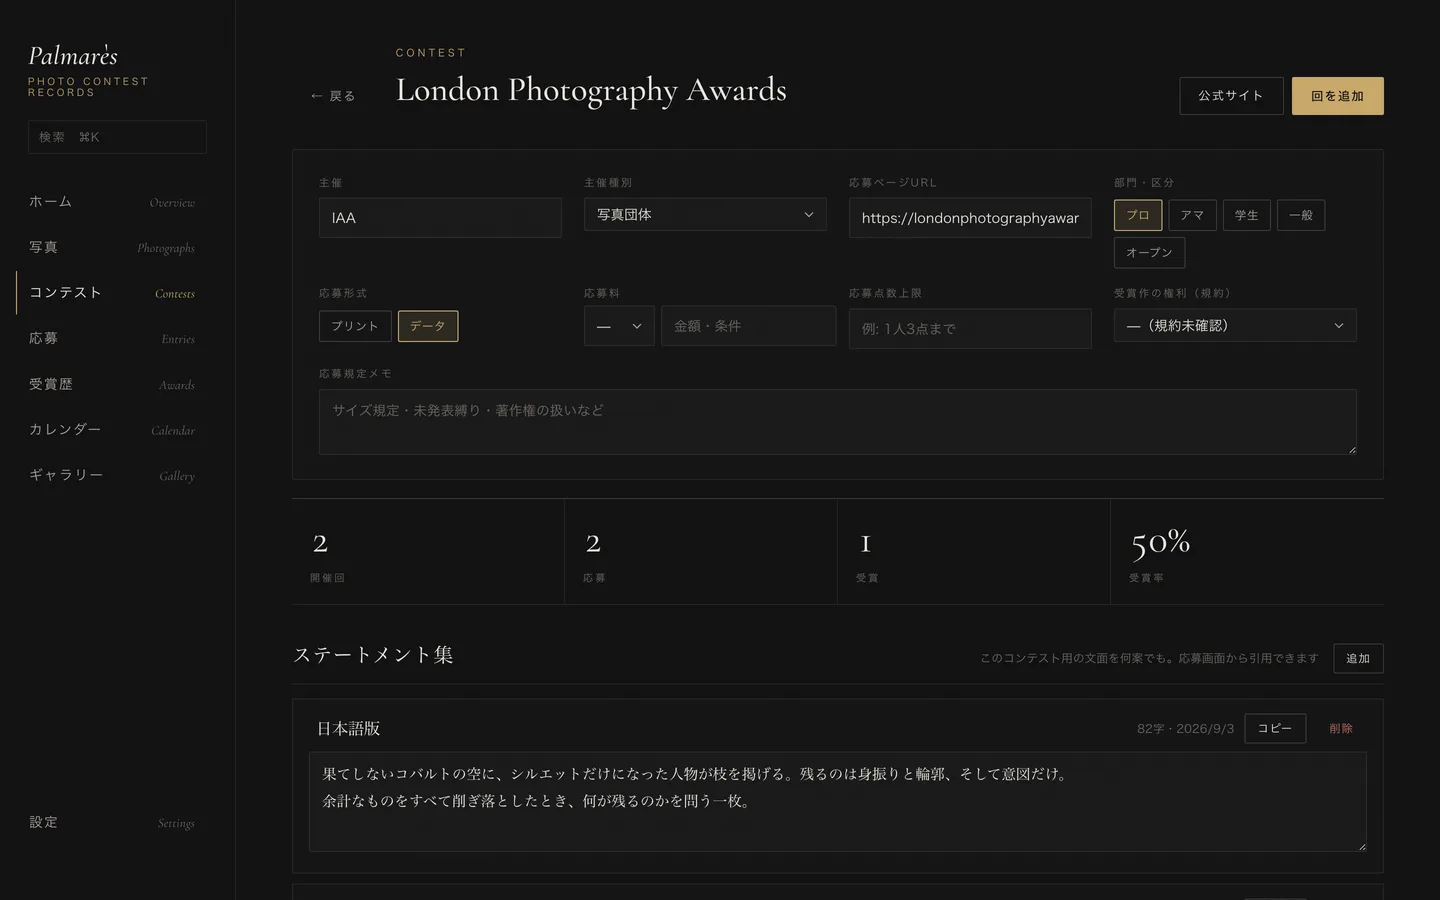Go back with the ← 戻る link

tap(332, 96)
